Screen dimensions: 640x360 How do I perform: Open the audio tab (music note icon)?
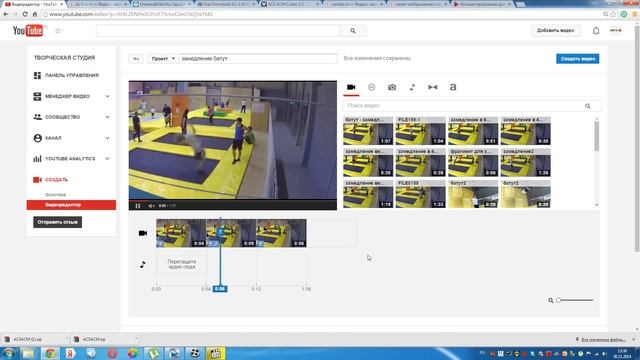click(412, 87)
